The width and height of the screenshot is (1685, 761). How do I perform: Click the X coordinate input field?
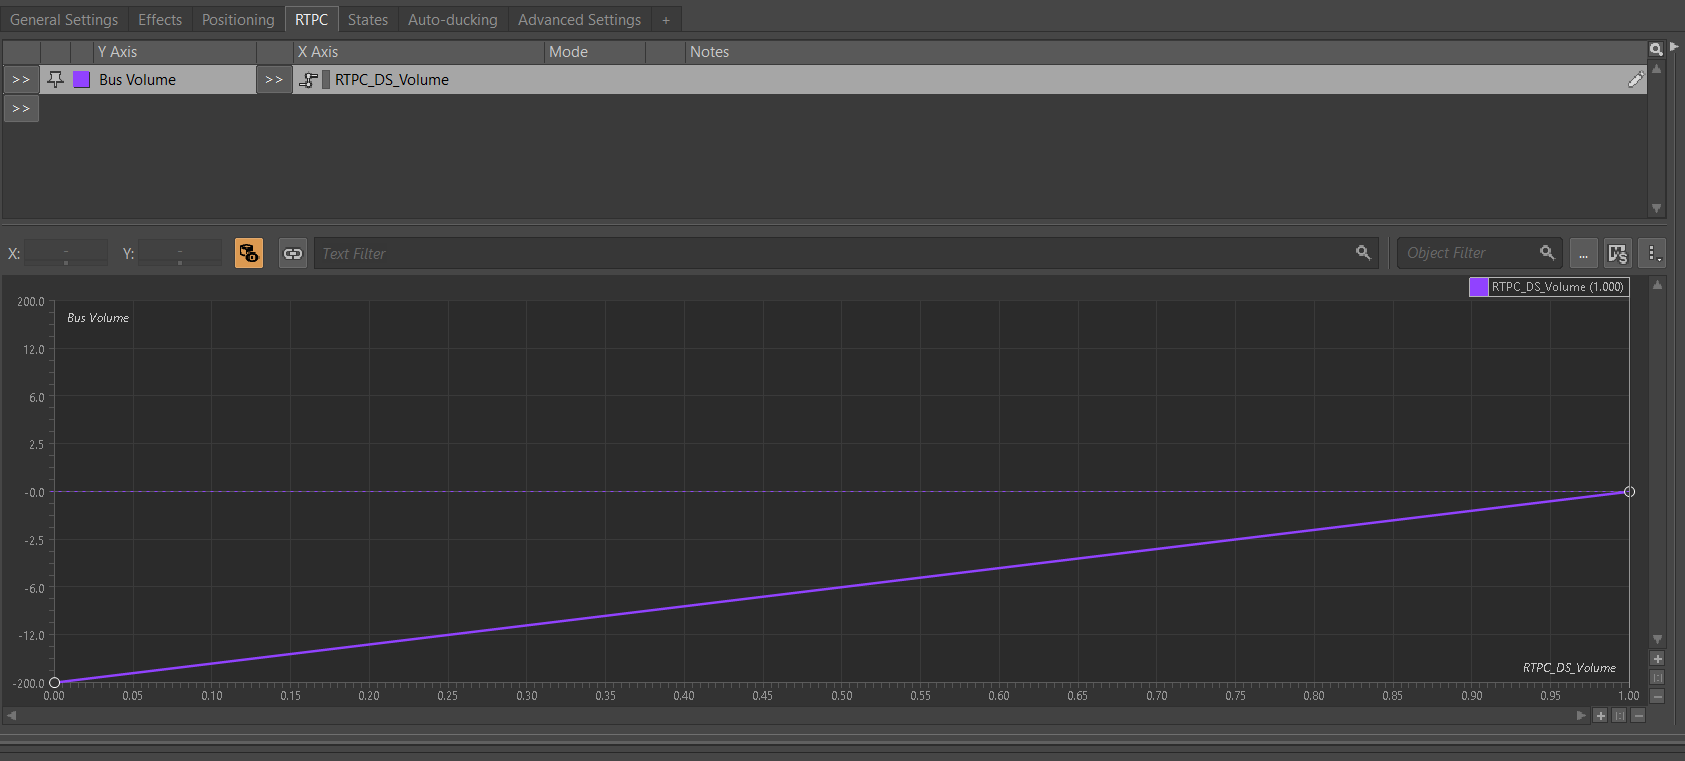66,254
